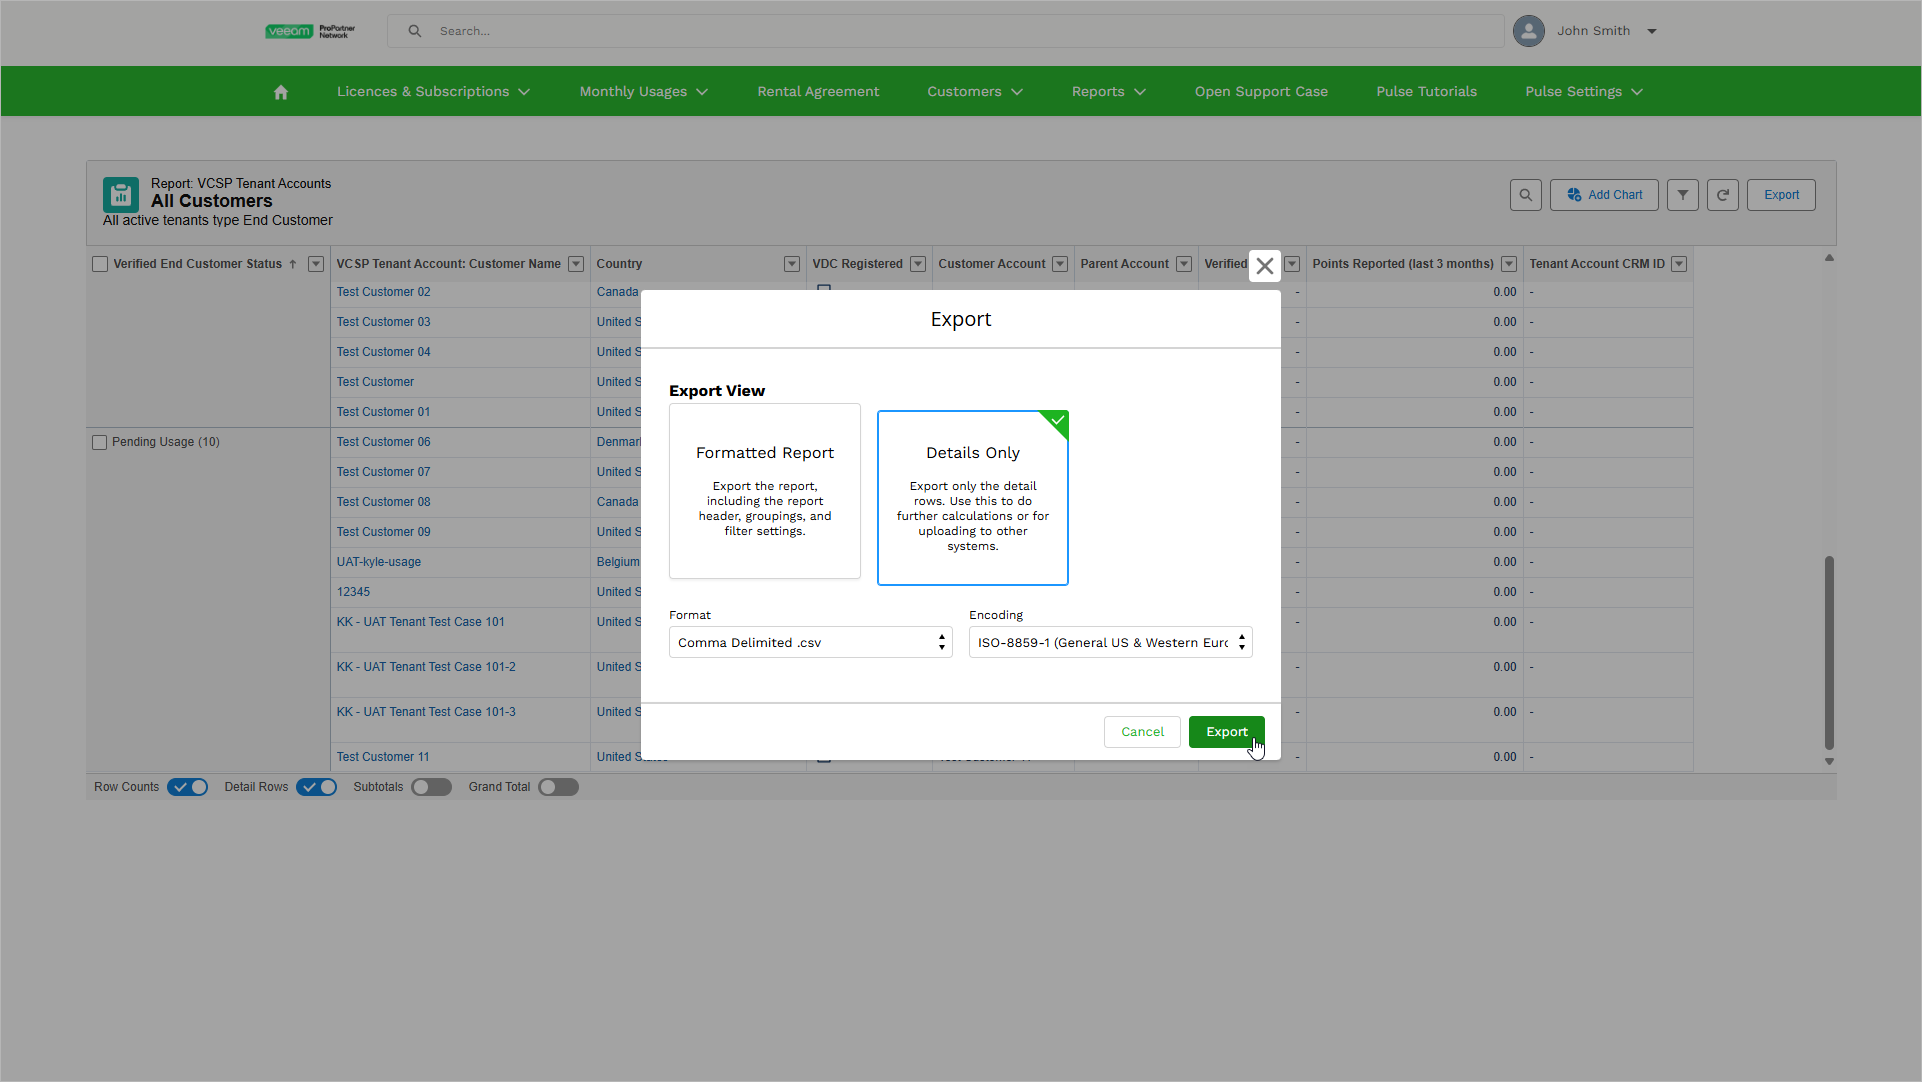
Task: Click the user avatar icon
Action: 1528,31
